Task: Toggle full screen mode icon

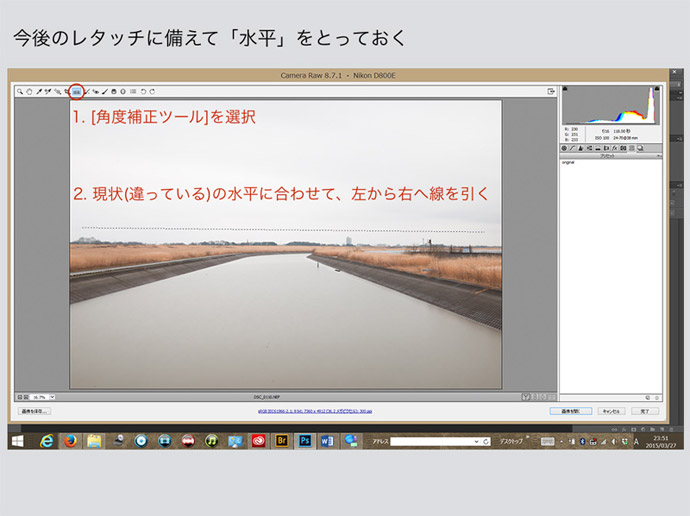Action: pos(551,91)
